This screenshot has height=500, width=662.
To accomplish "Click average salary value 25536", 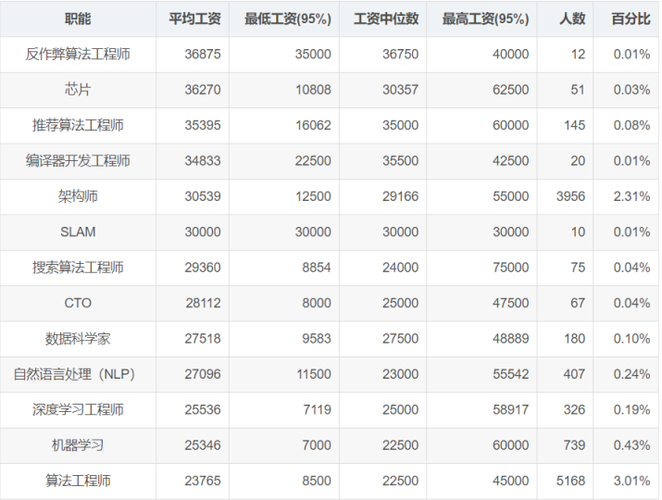I will (203, 410).
